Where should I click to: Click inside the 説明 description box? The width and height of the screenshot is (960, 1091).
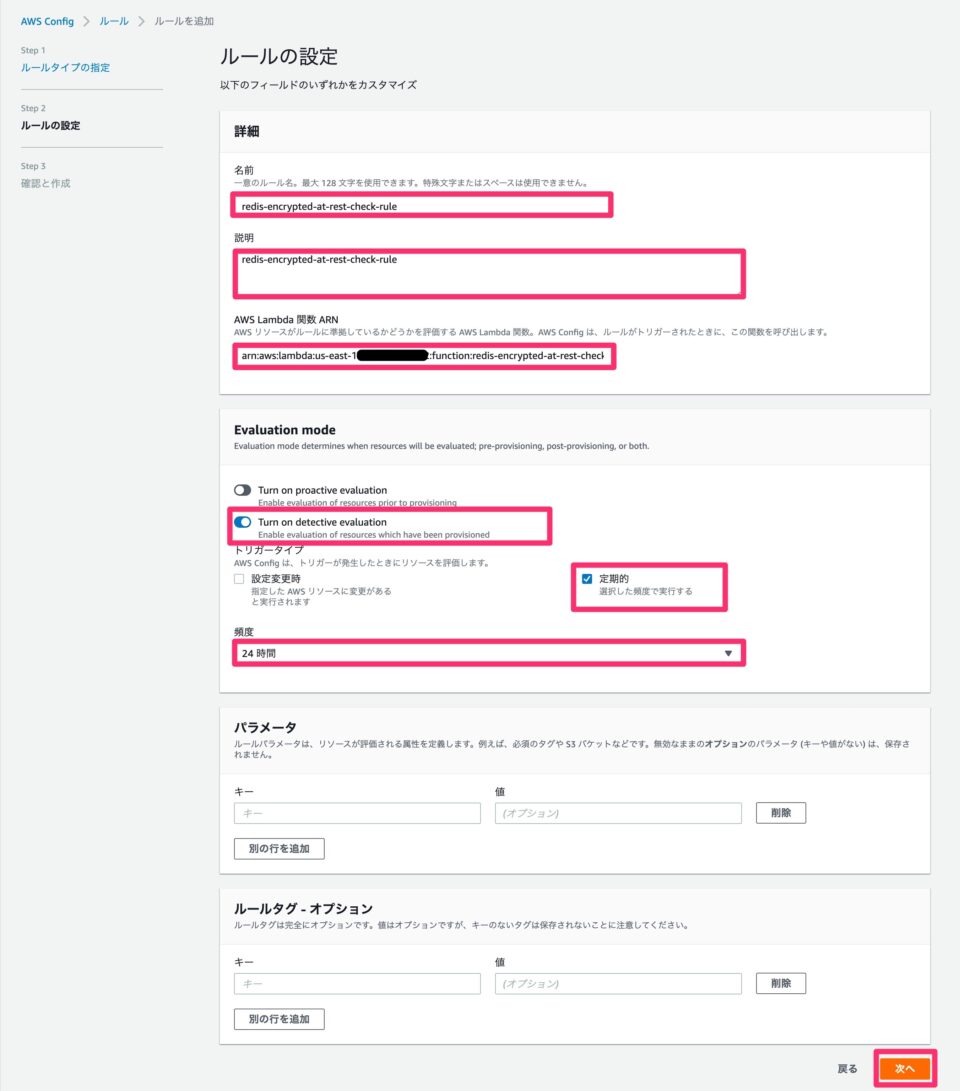(x=485, y=270)
